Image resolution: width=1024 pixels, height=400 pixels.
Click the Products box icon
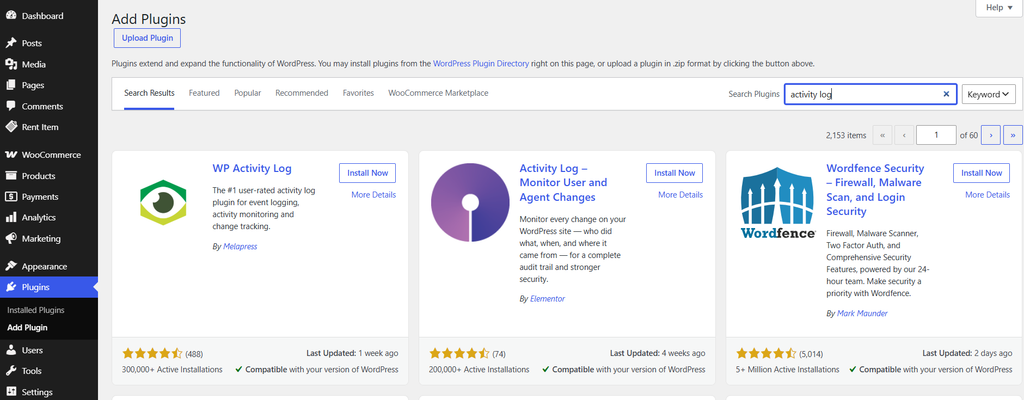(x=10, y=176)
